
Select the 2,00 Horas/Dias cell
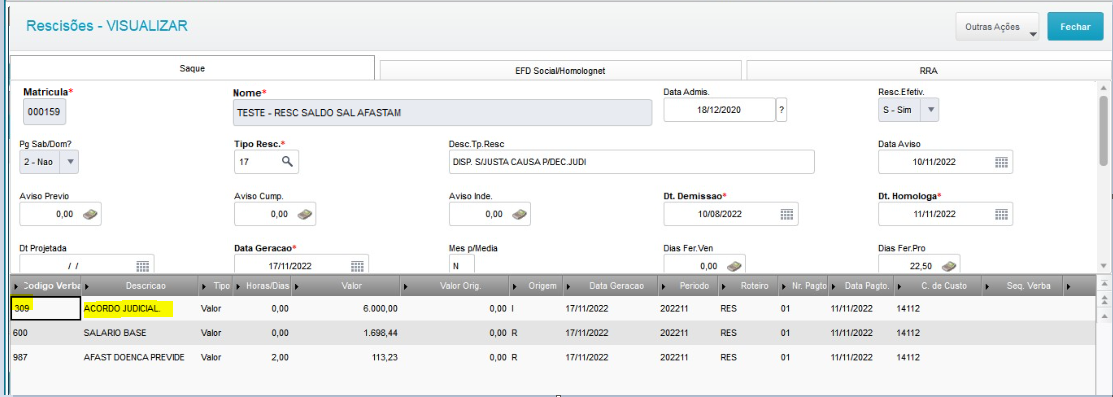click(263, 357)
